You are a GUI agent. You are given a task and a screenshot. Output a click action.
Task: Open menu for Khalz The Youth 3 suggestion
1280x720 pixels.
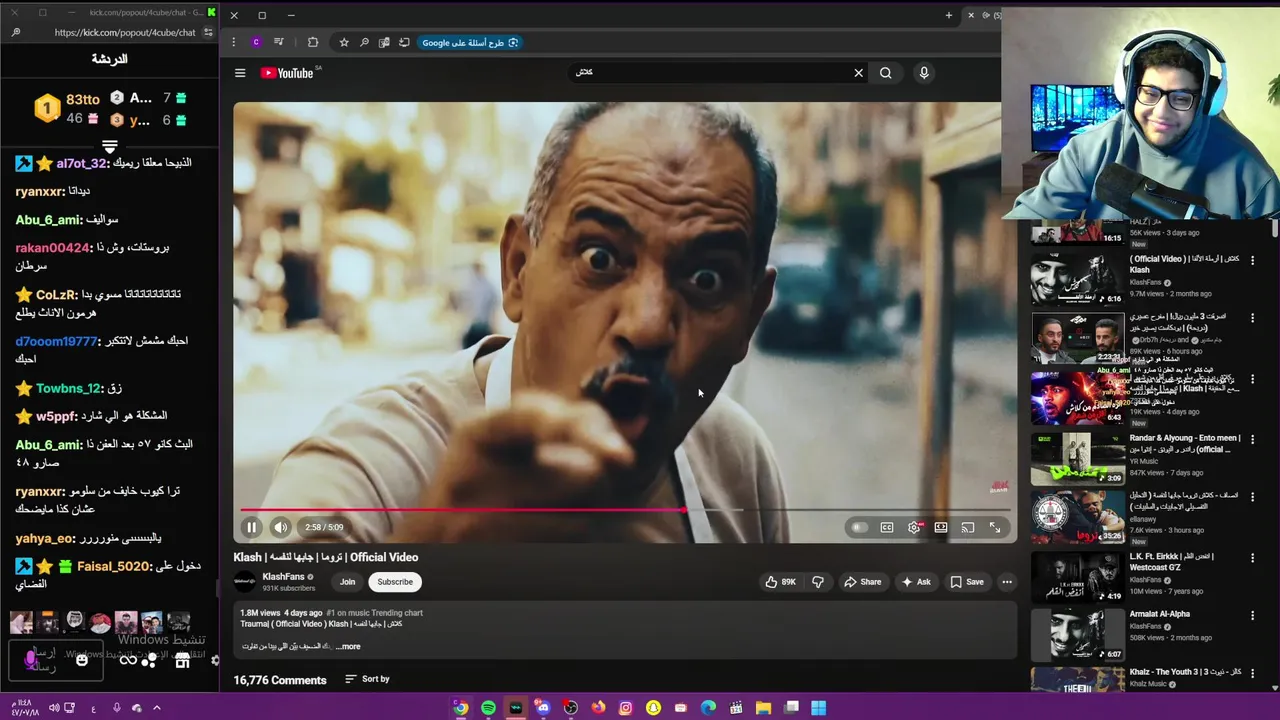[1252, 673]
